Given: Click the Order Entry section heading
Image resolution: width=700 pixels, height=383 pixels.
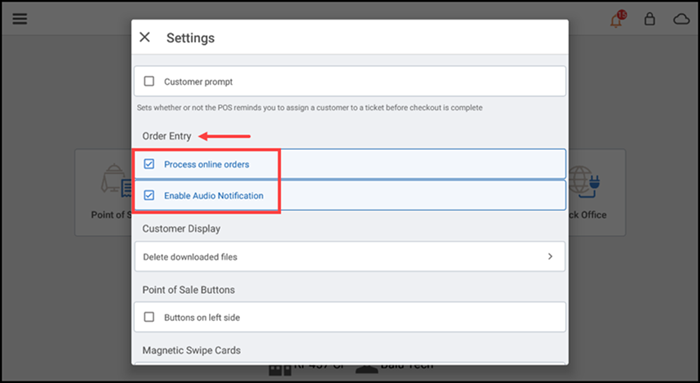Looking at the screenshot, I should point(167,136).
